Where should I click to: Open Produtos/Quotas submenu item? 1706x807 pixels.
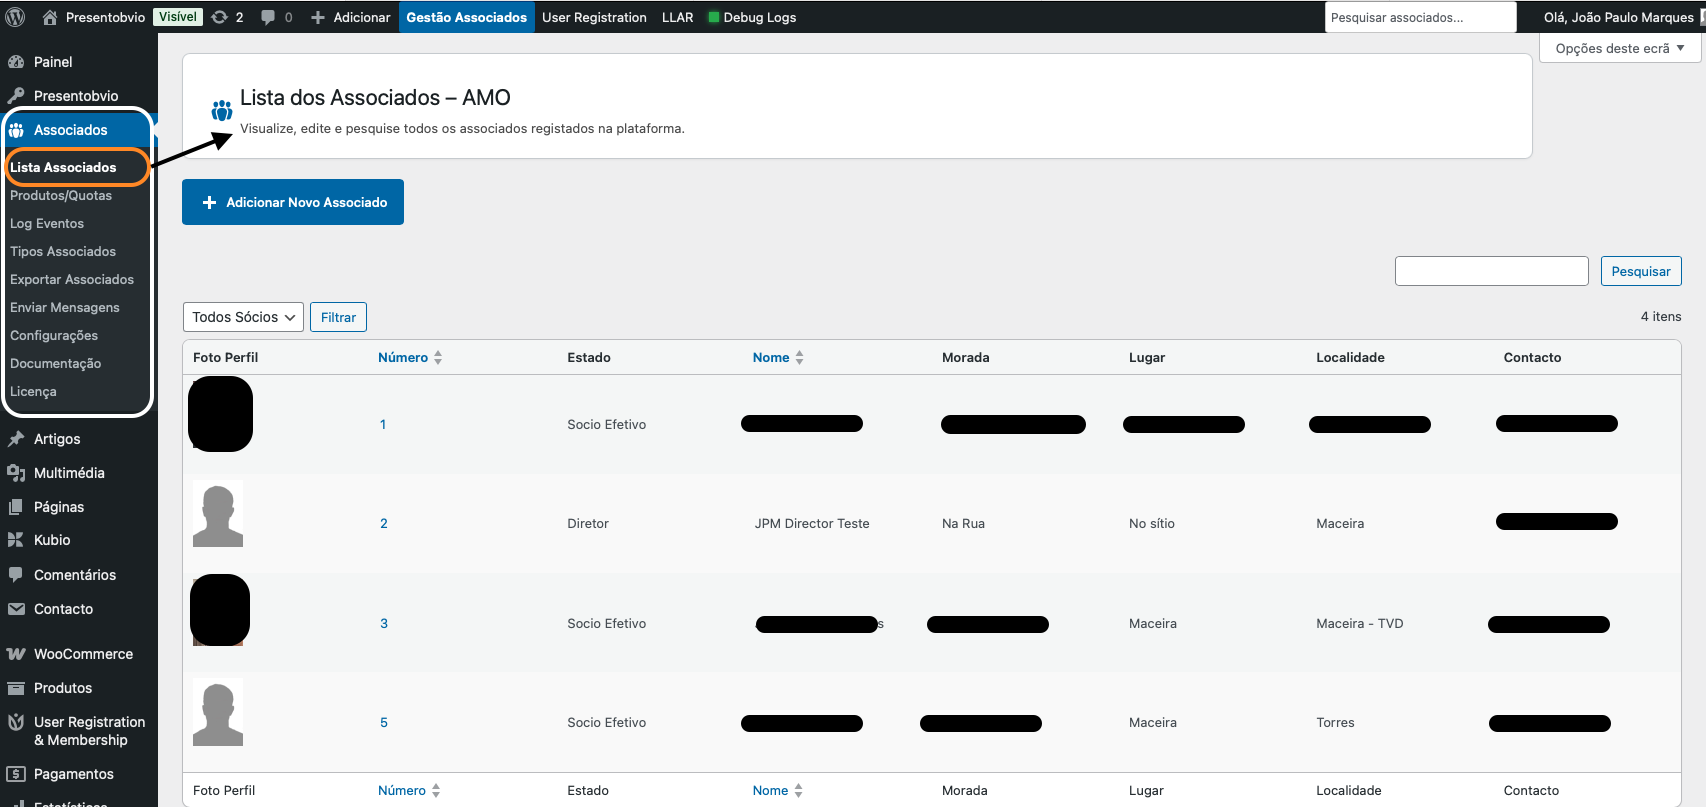tap(61, 195)
